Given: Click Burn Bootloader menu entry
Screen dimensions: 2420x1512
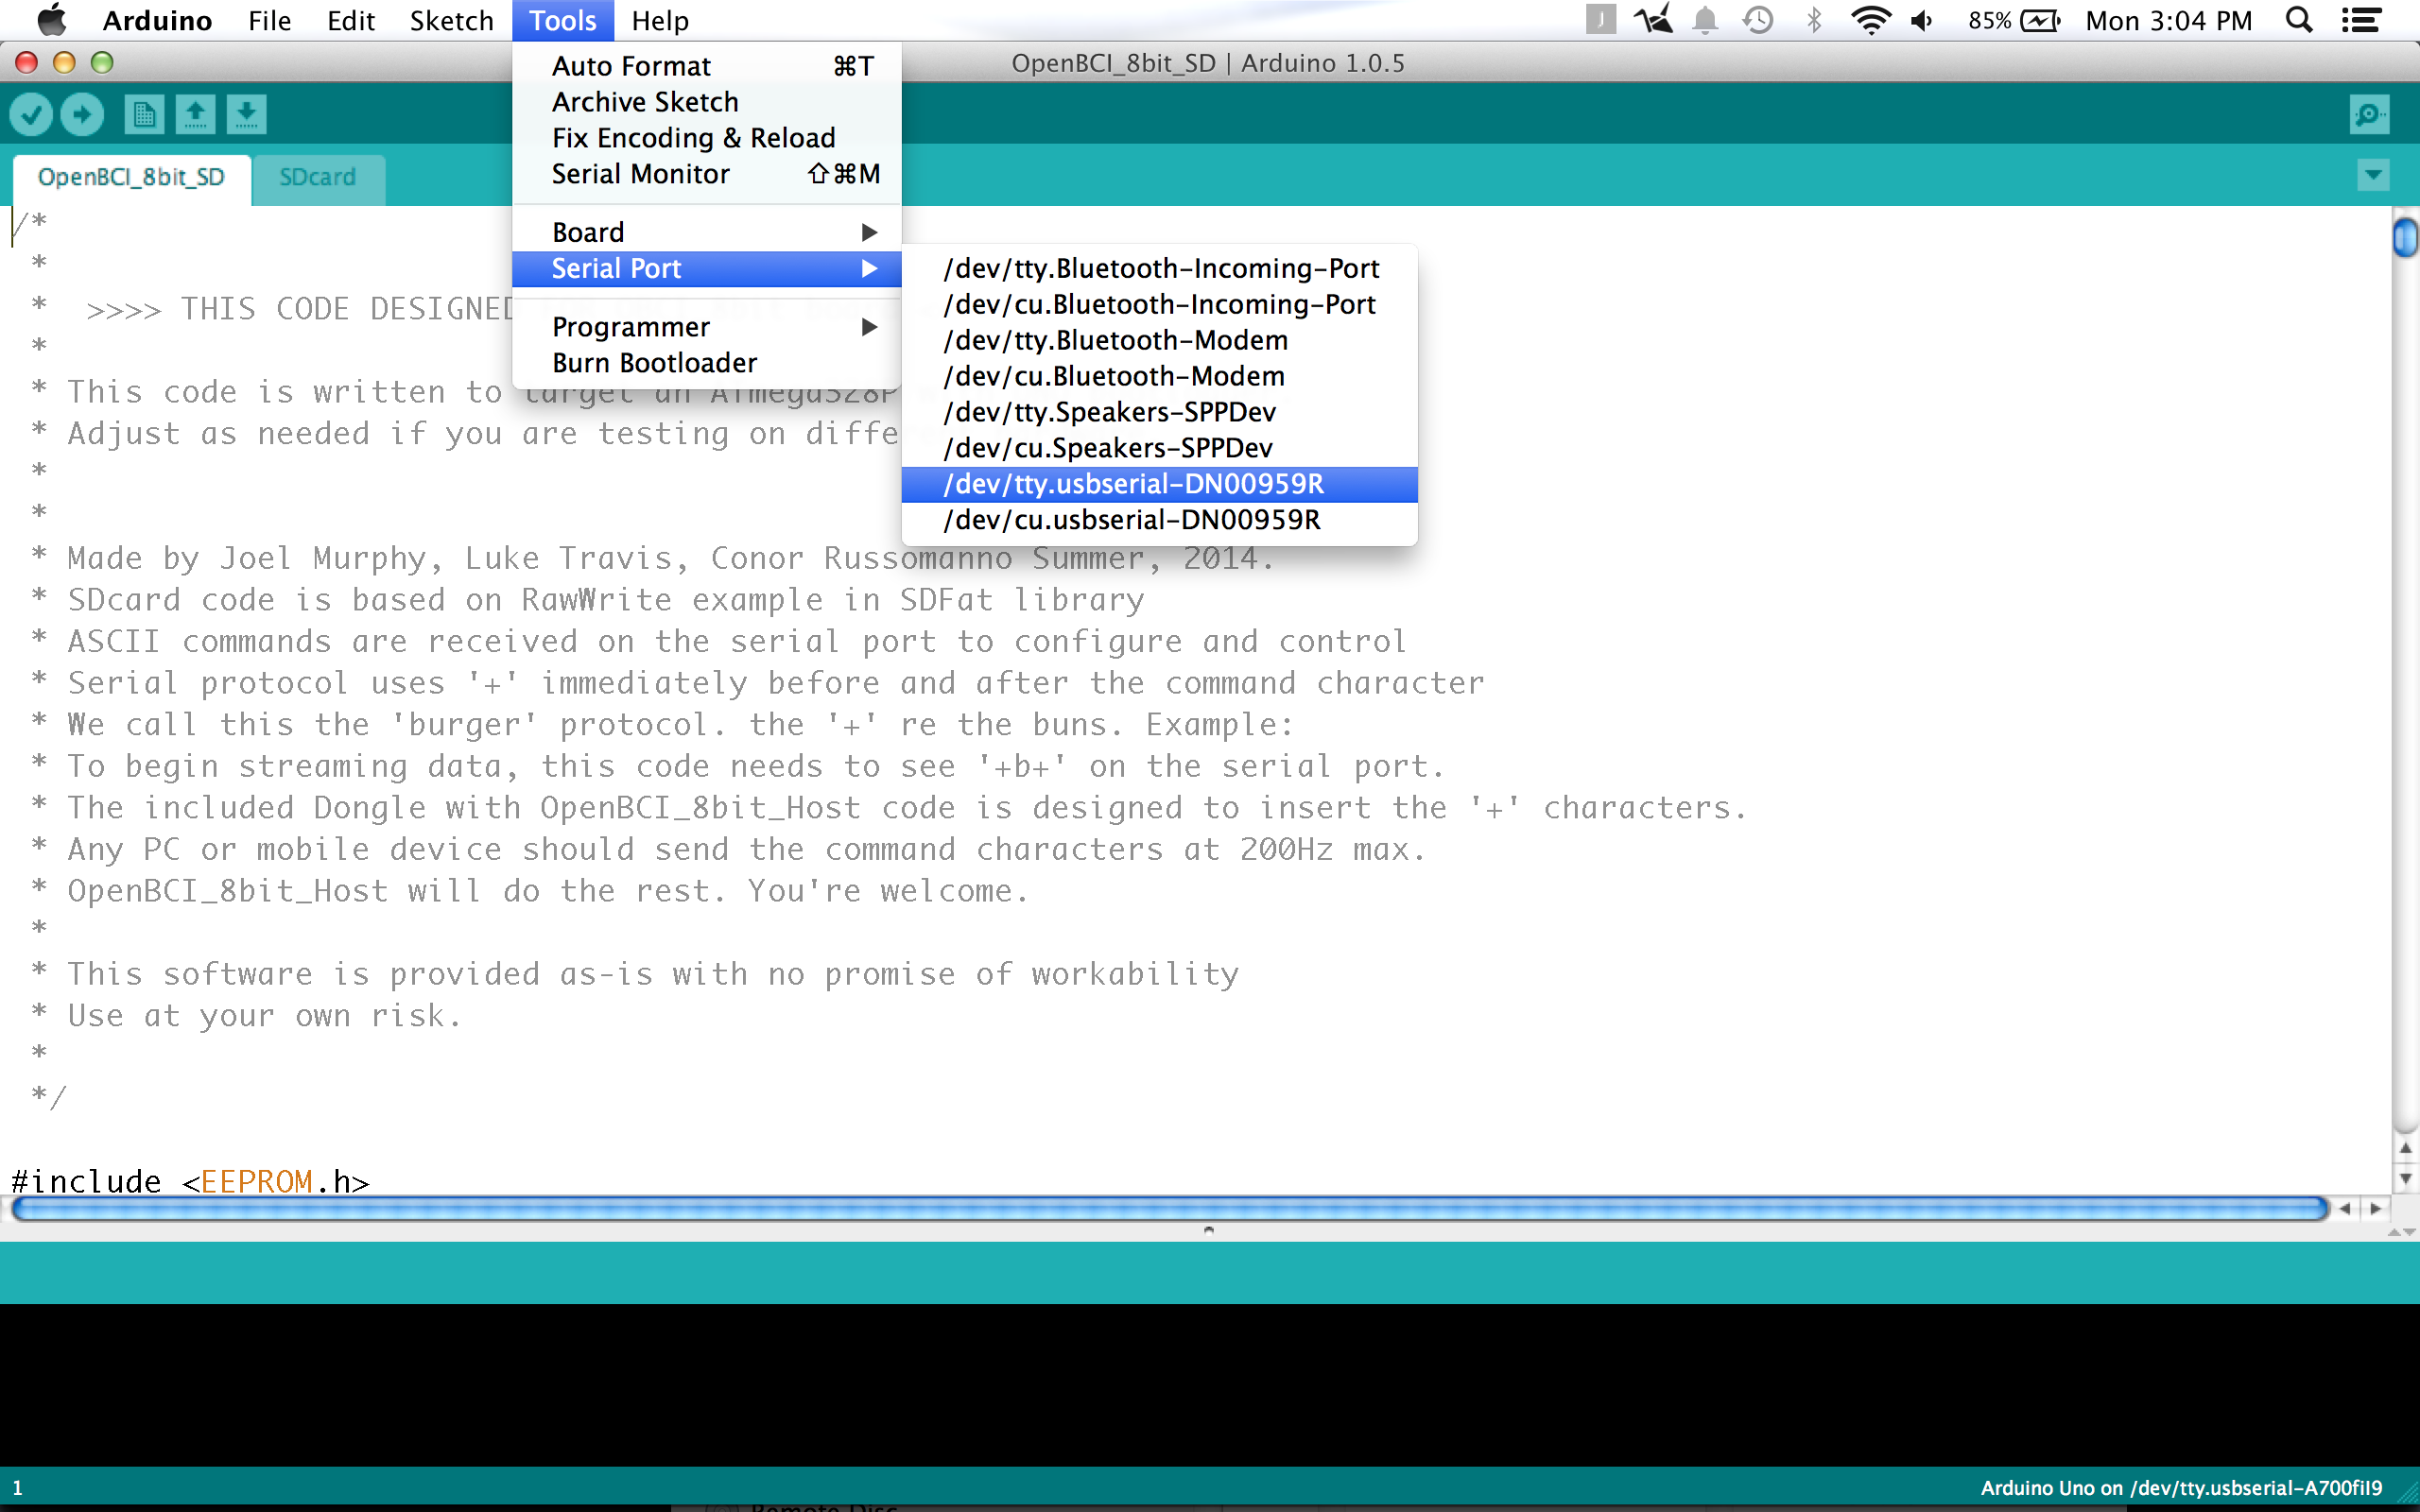Looking at the screenshot, I should 654,363.
